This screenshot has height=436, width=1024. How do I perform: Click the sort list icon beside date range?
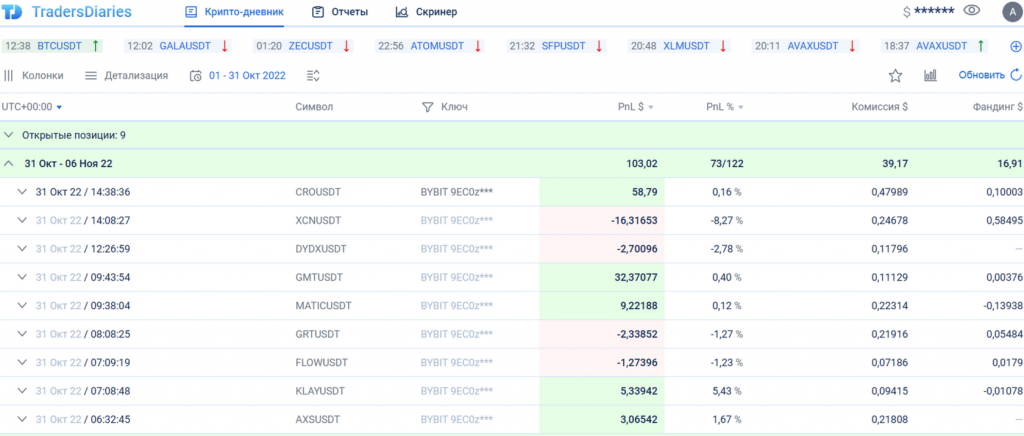coord(314,75)
